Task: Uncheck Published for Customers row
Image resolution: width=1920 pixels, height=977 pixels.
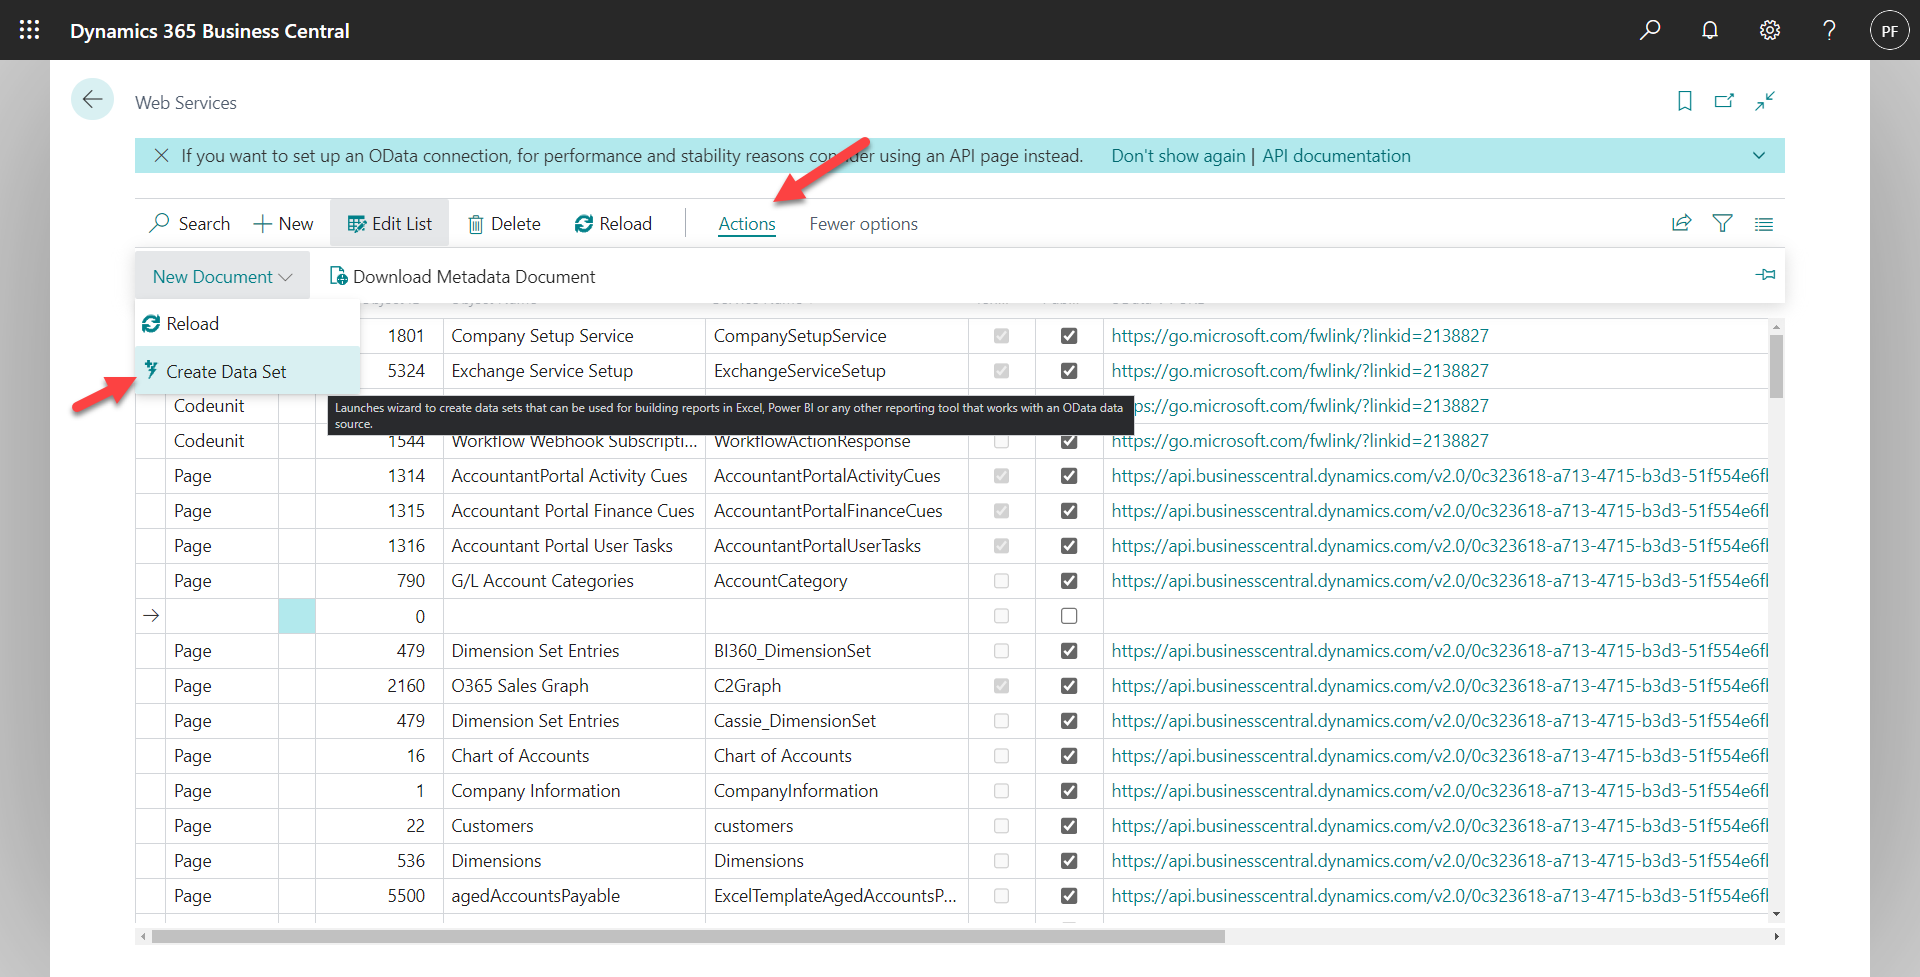Action: point(1069,826)
